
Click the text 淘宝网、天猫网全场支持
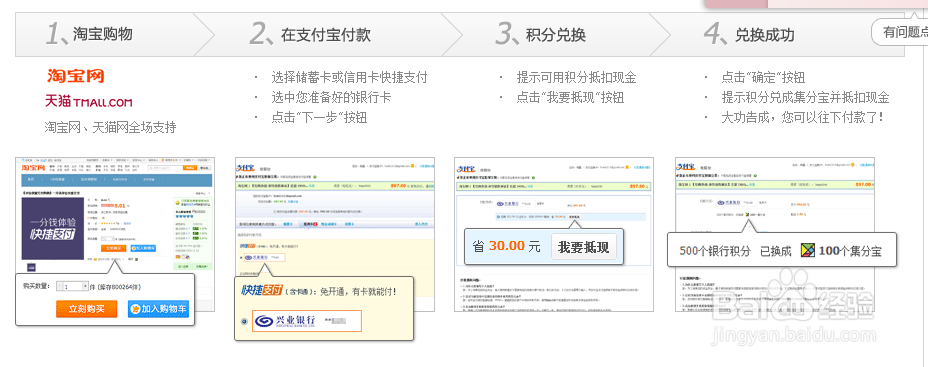click(110, 127)
